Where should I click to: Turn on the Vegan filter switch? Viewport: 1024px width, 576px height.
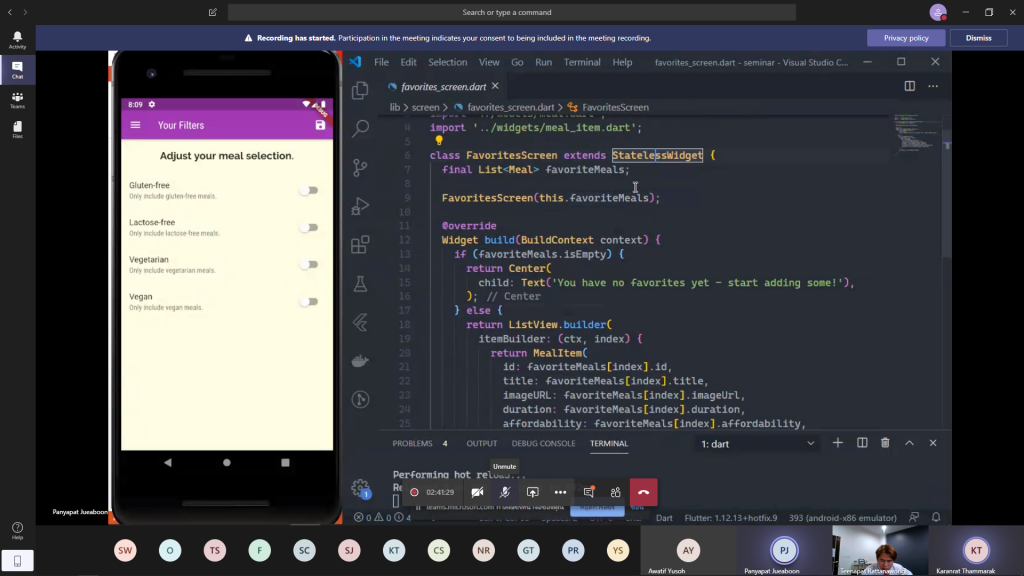309,302
